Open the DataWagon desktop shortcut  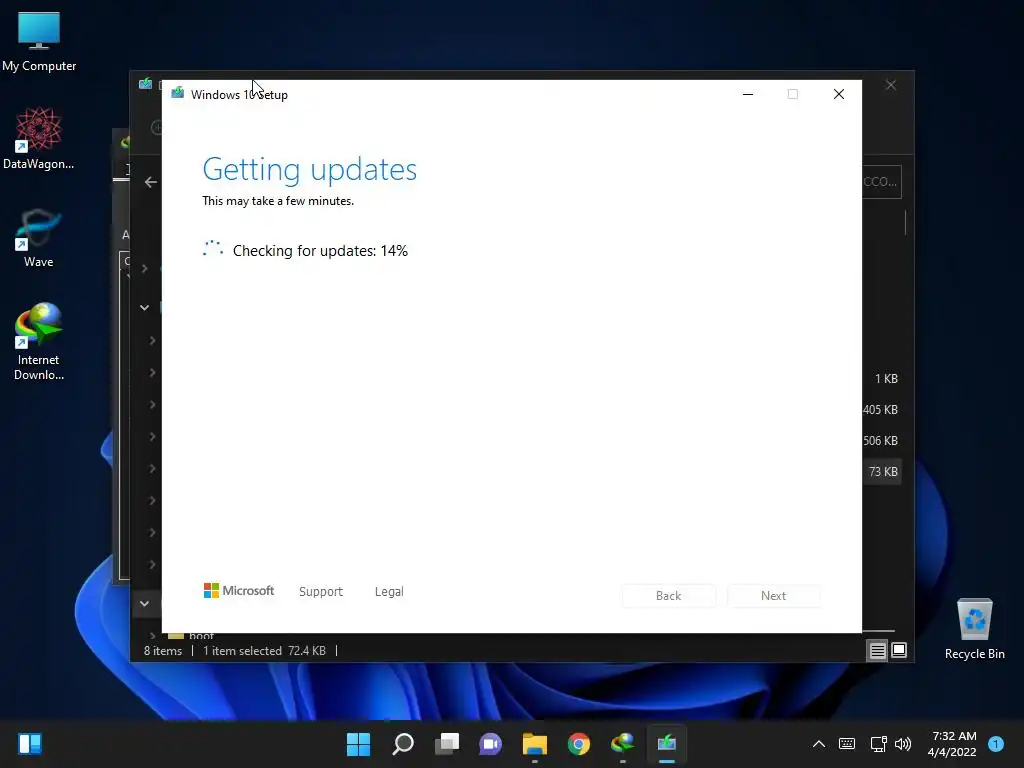pyautogui.click(x=39, y=138)
